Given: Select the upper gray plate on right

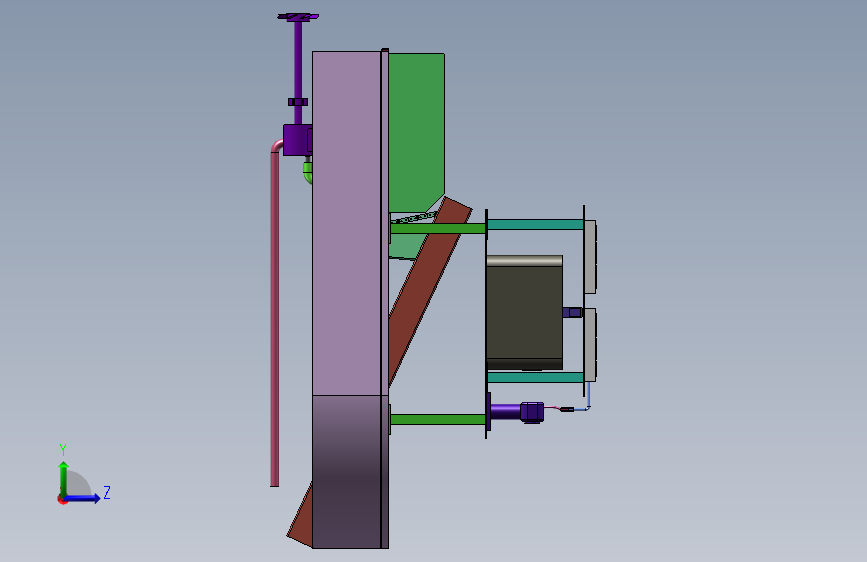Looking at the screenshot, I should click(590, 257).
